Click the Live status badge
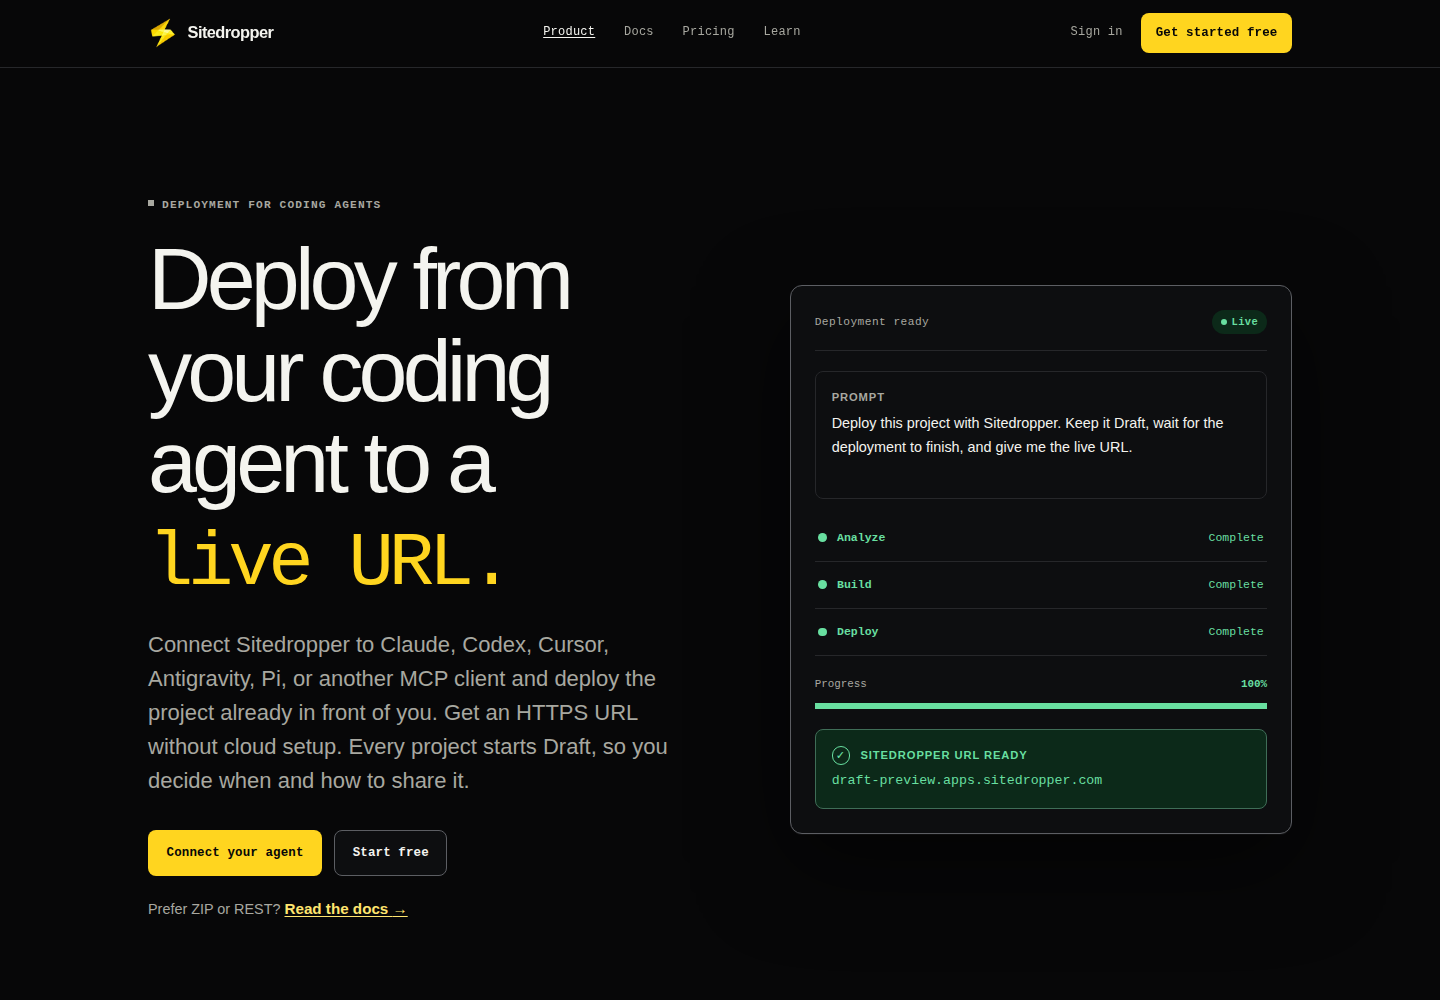Screen dimensions: 1440x1000 [x=1239, y=322]
